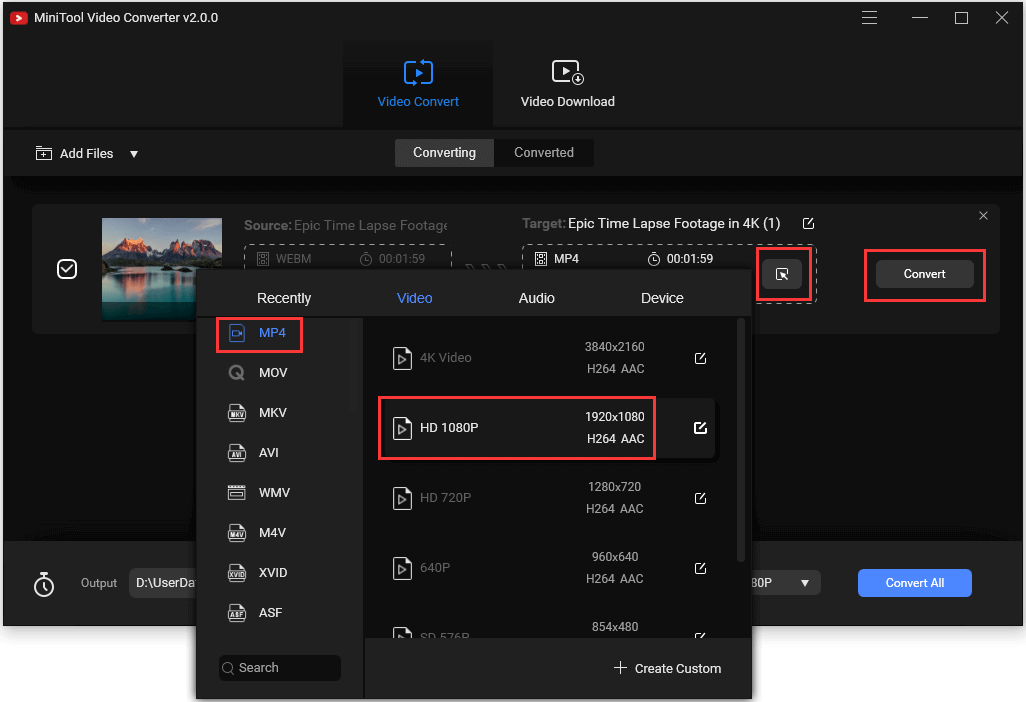Click the 640P play-file icon

402,569
